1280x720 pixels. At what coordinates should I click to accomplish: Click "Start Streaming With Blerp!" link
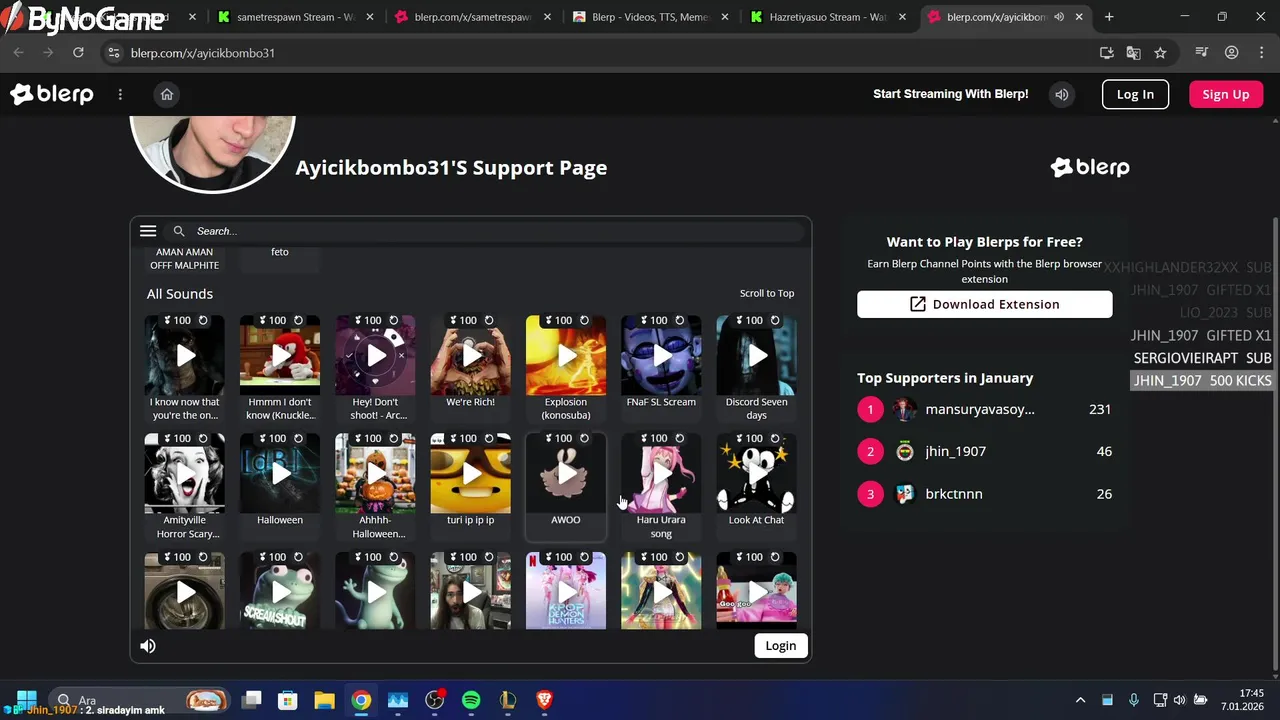click(951, 94)
